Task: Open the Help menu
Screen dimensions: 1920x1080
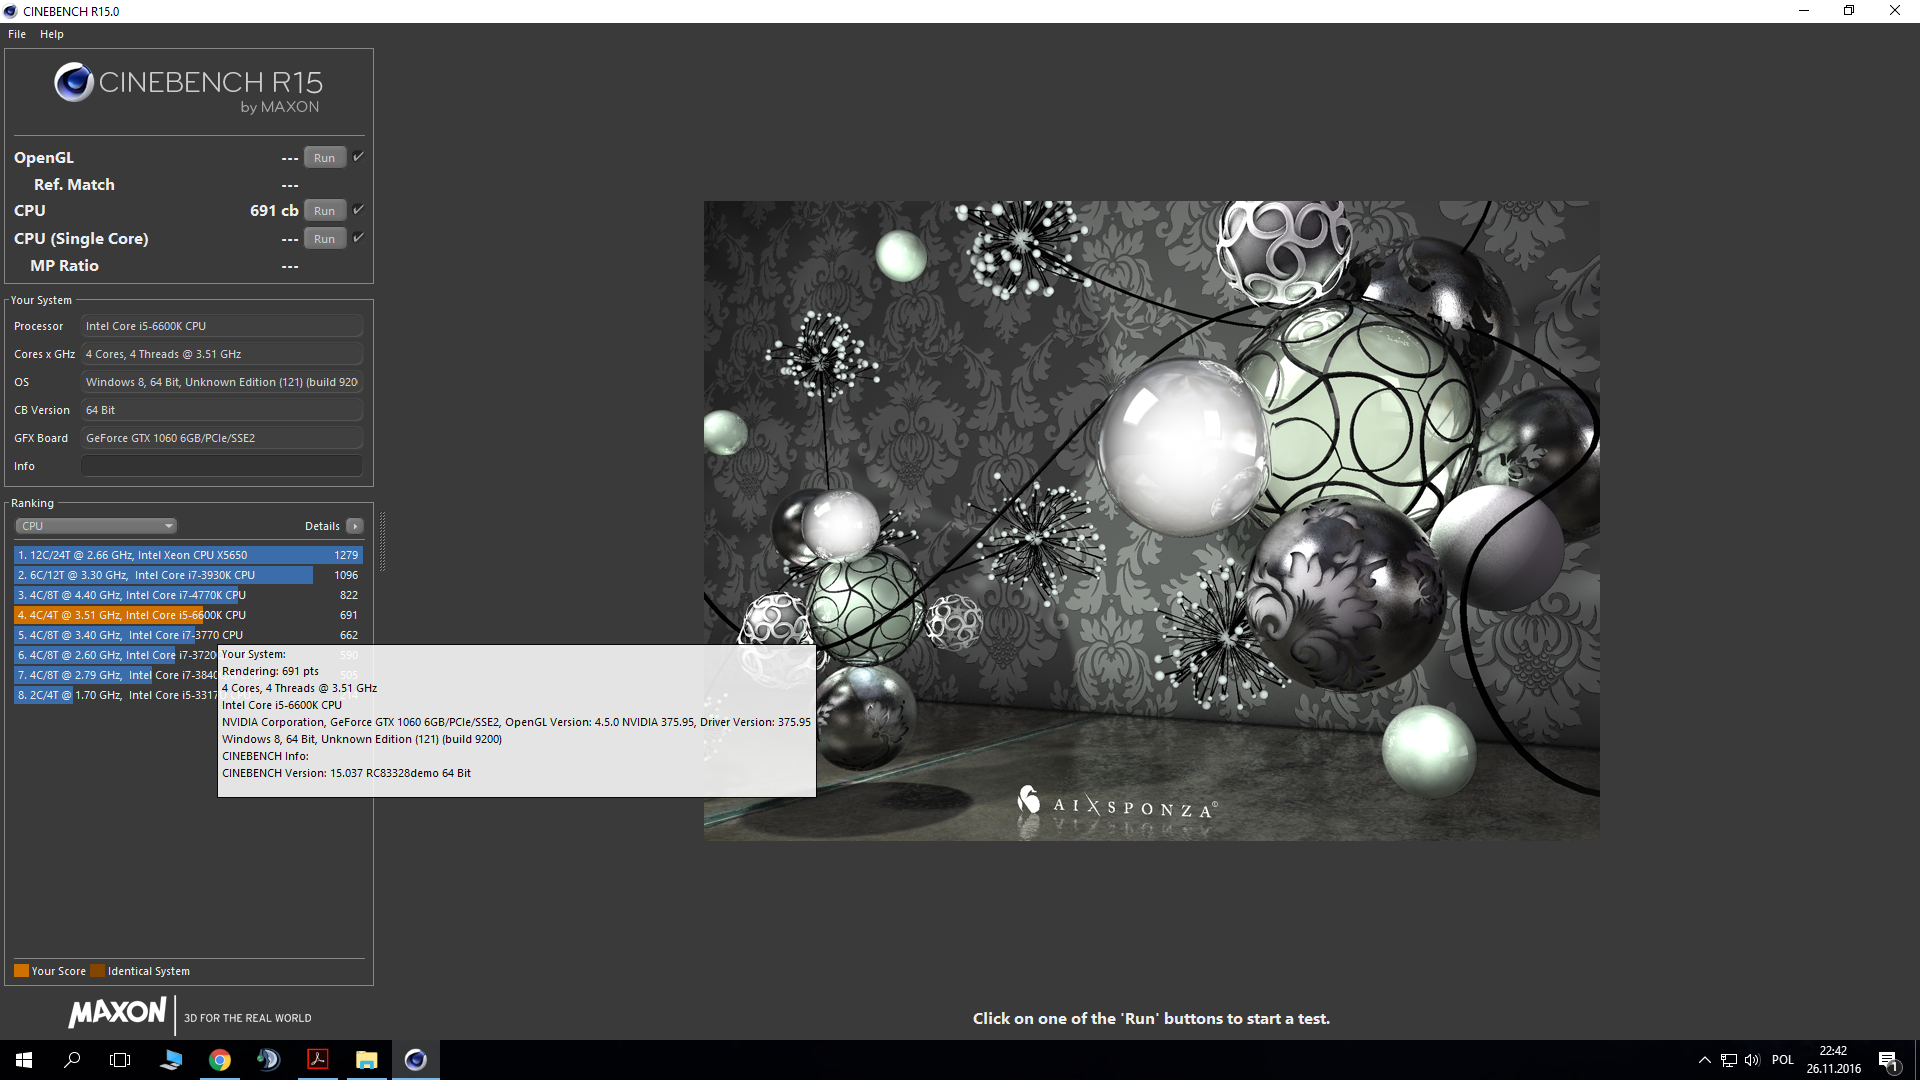Action: [52, 34]
